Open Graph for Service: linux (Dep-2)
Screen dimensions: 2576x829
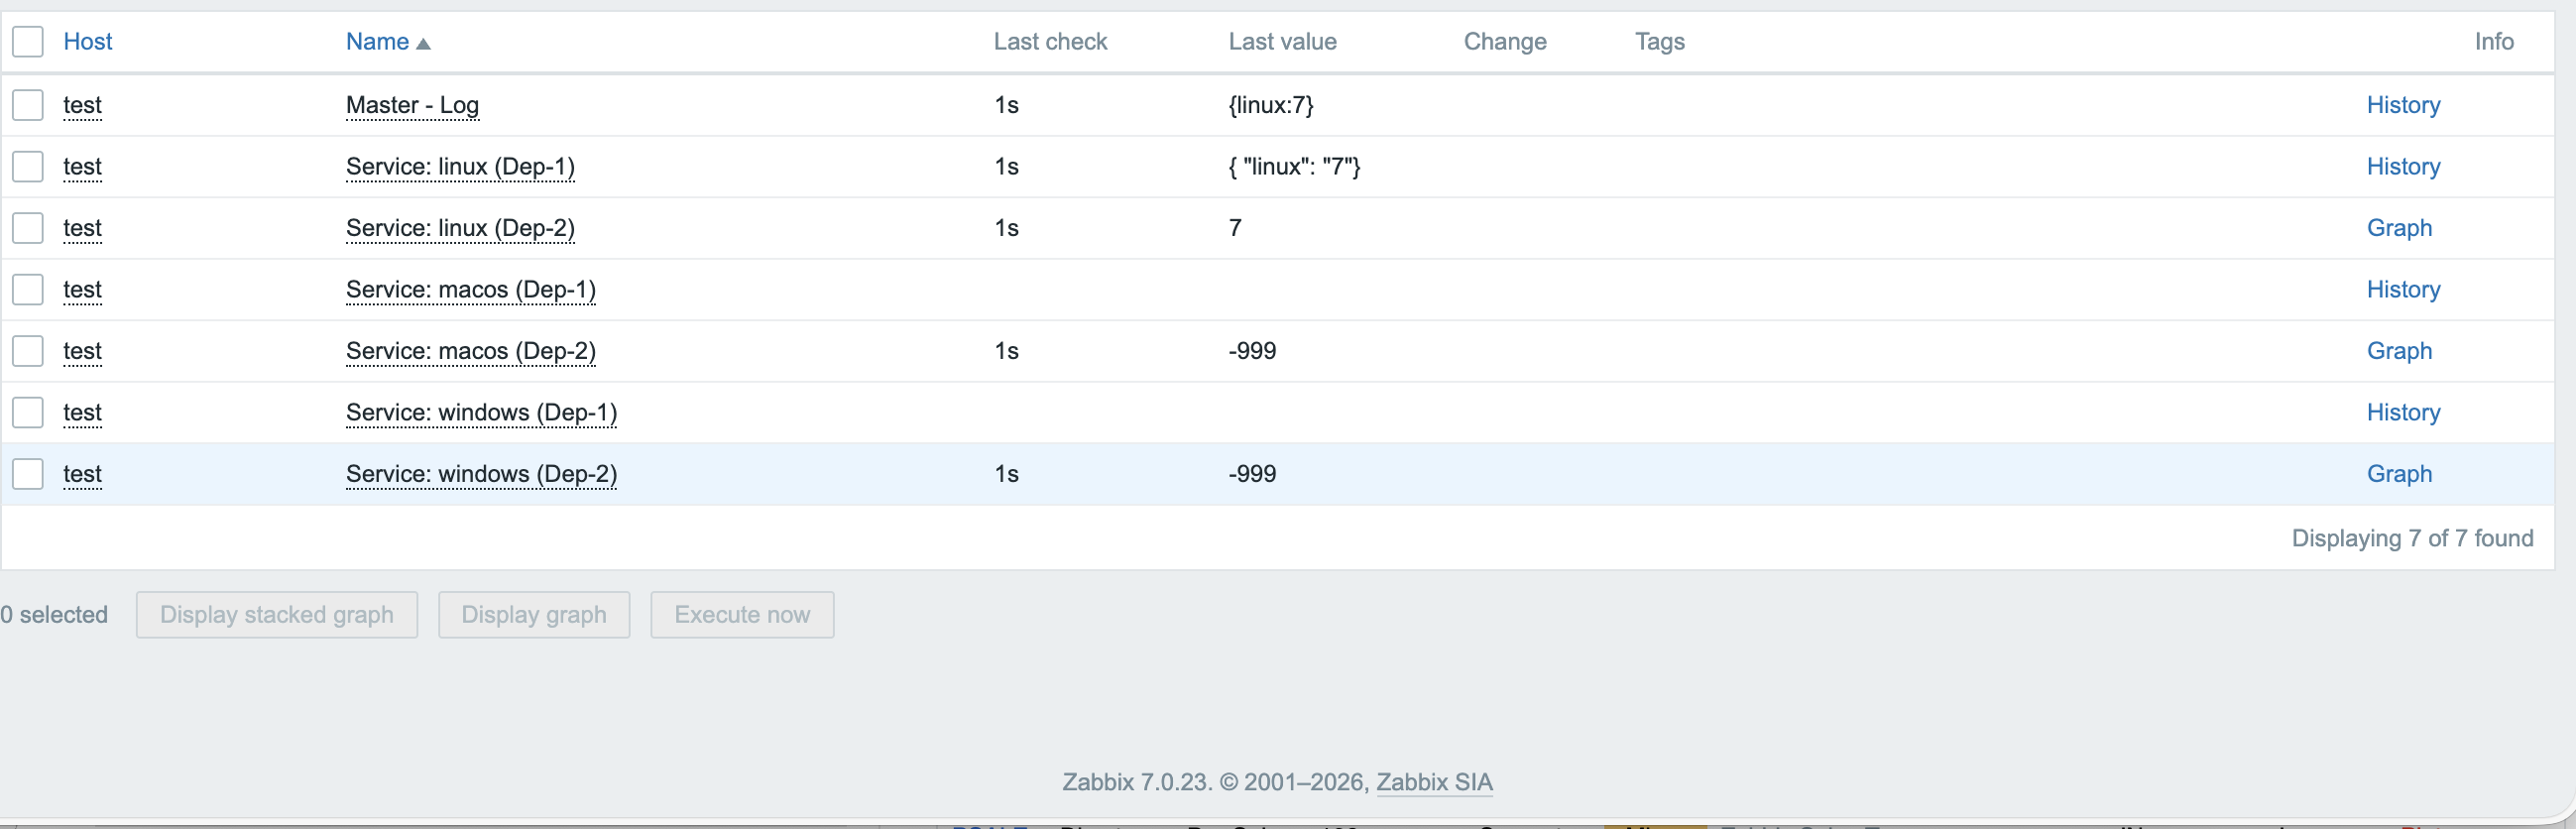tap(2398, 228)
